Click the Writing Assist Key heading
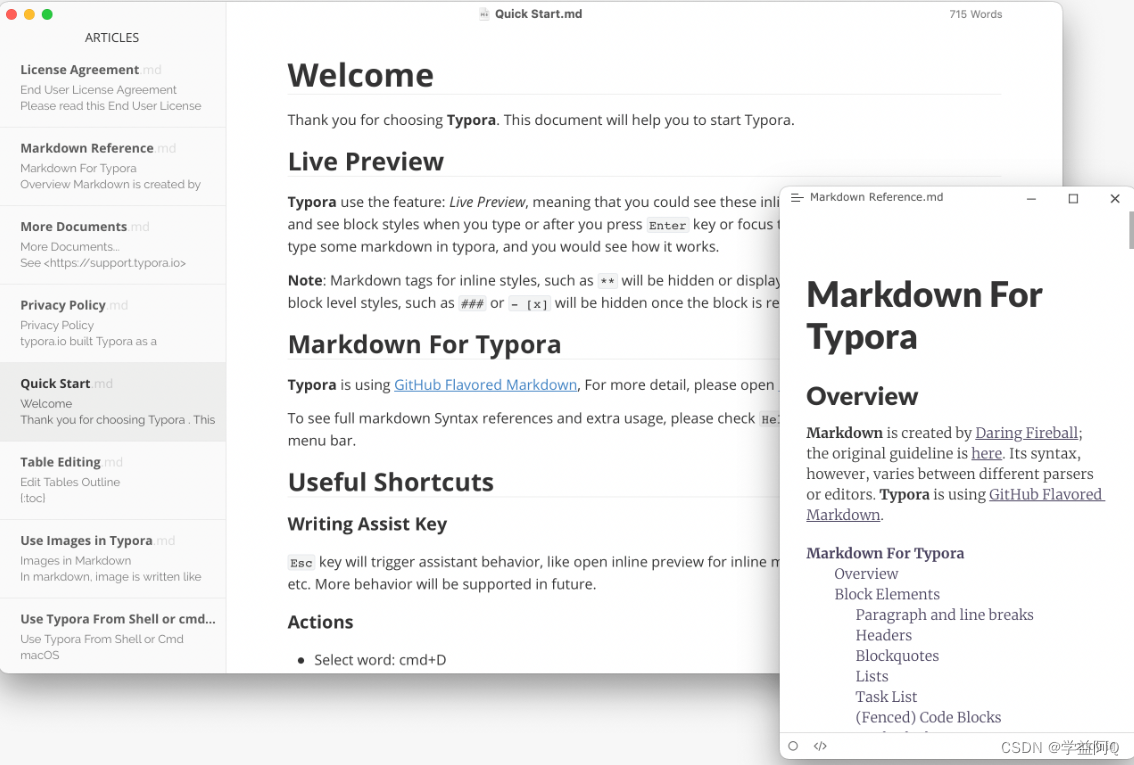Image resolution: width=1134 pixels, height=765 pixels. click(367, 524)
